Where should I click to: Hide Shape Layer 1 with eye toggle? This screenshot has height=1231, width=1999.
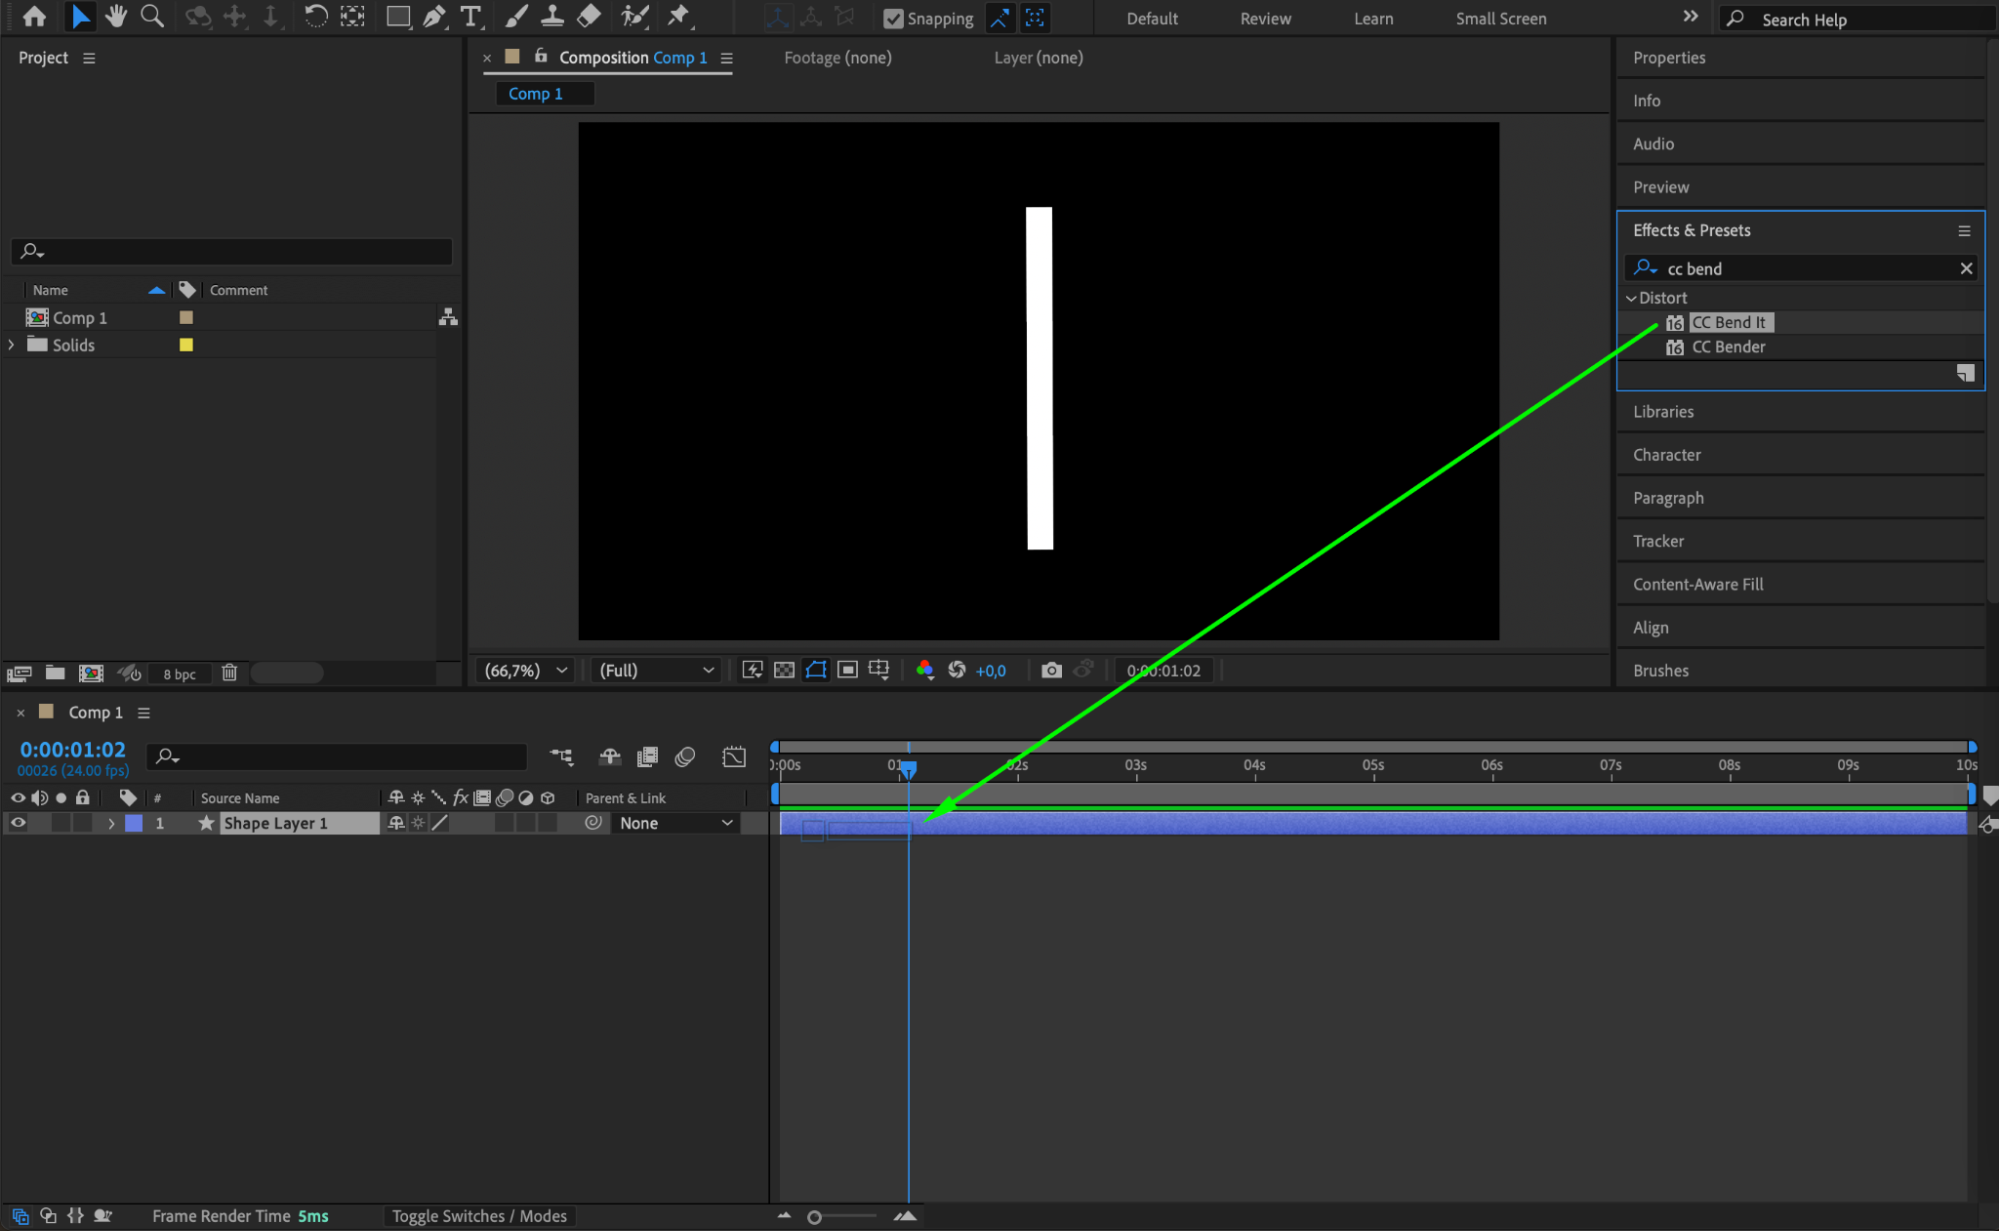[18, 823]
